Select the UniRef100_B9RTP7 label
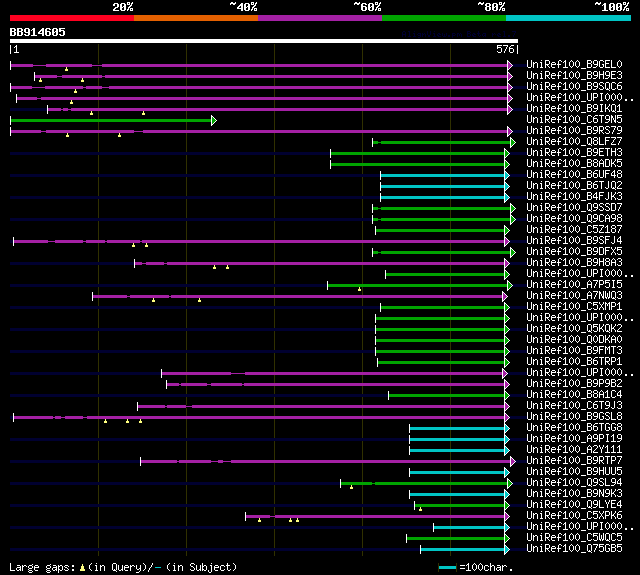Image resolution: width=640 pixels, height=575 pixels. click(x=574, y=461)
